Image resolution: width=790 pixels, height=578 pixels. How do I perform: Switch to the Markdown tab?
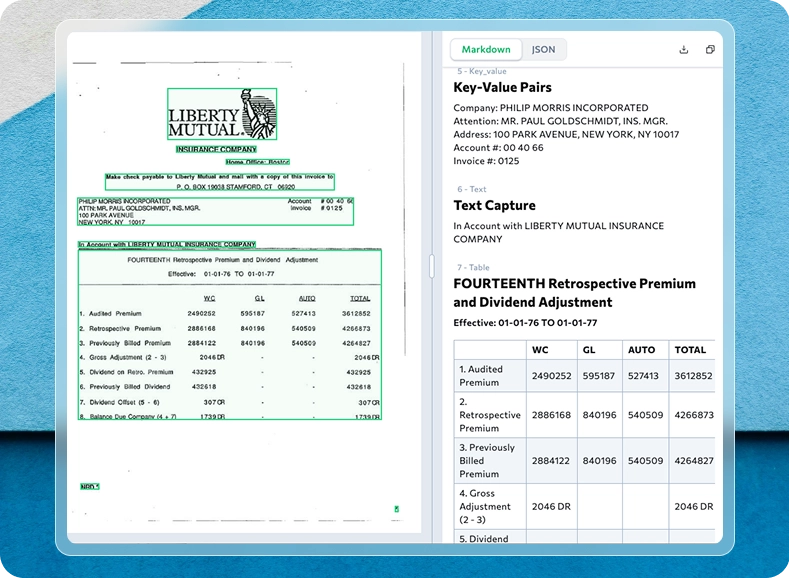point(486,49)
